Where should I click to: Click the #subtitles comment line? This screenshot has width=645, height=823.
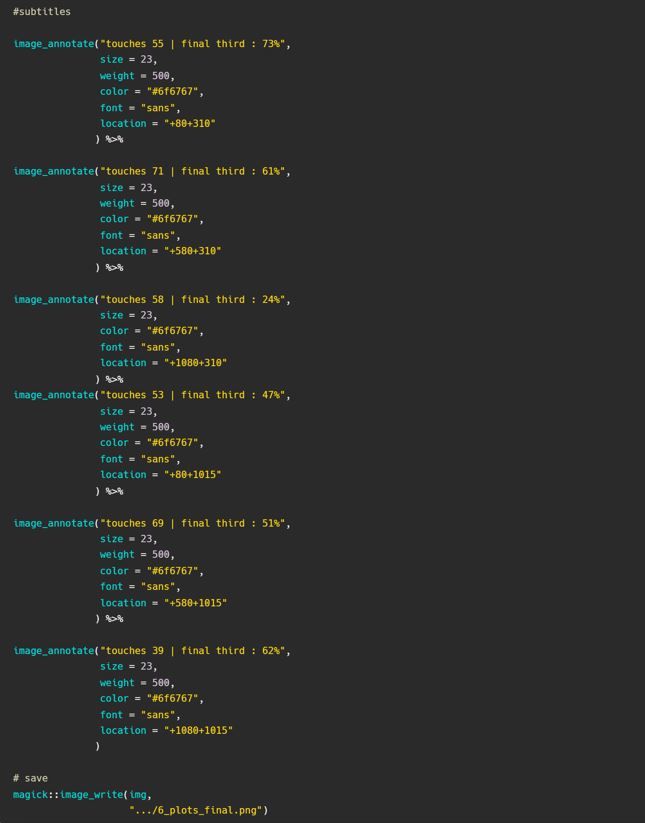coord(41,12)
